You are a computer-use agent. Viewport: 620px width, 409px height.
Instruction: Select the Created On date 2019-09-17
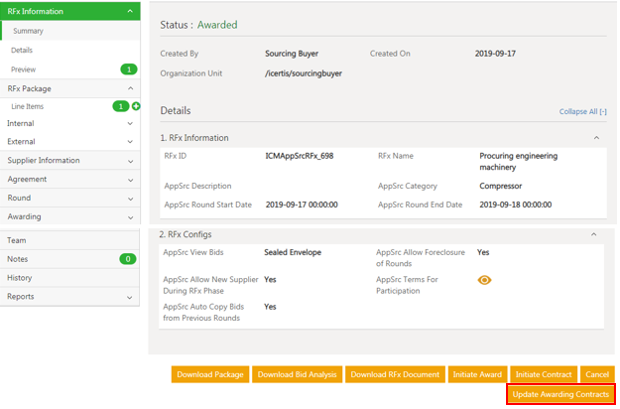[x=495, y=54]
